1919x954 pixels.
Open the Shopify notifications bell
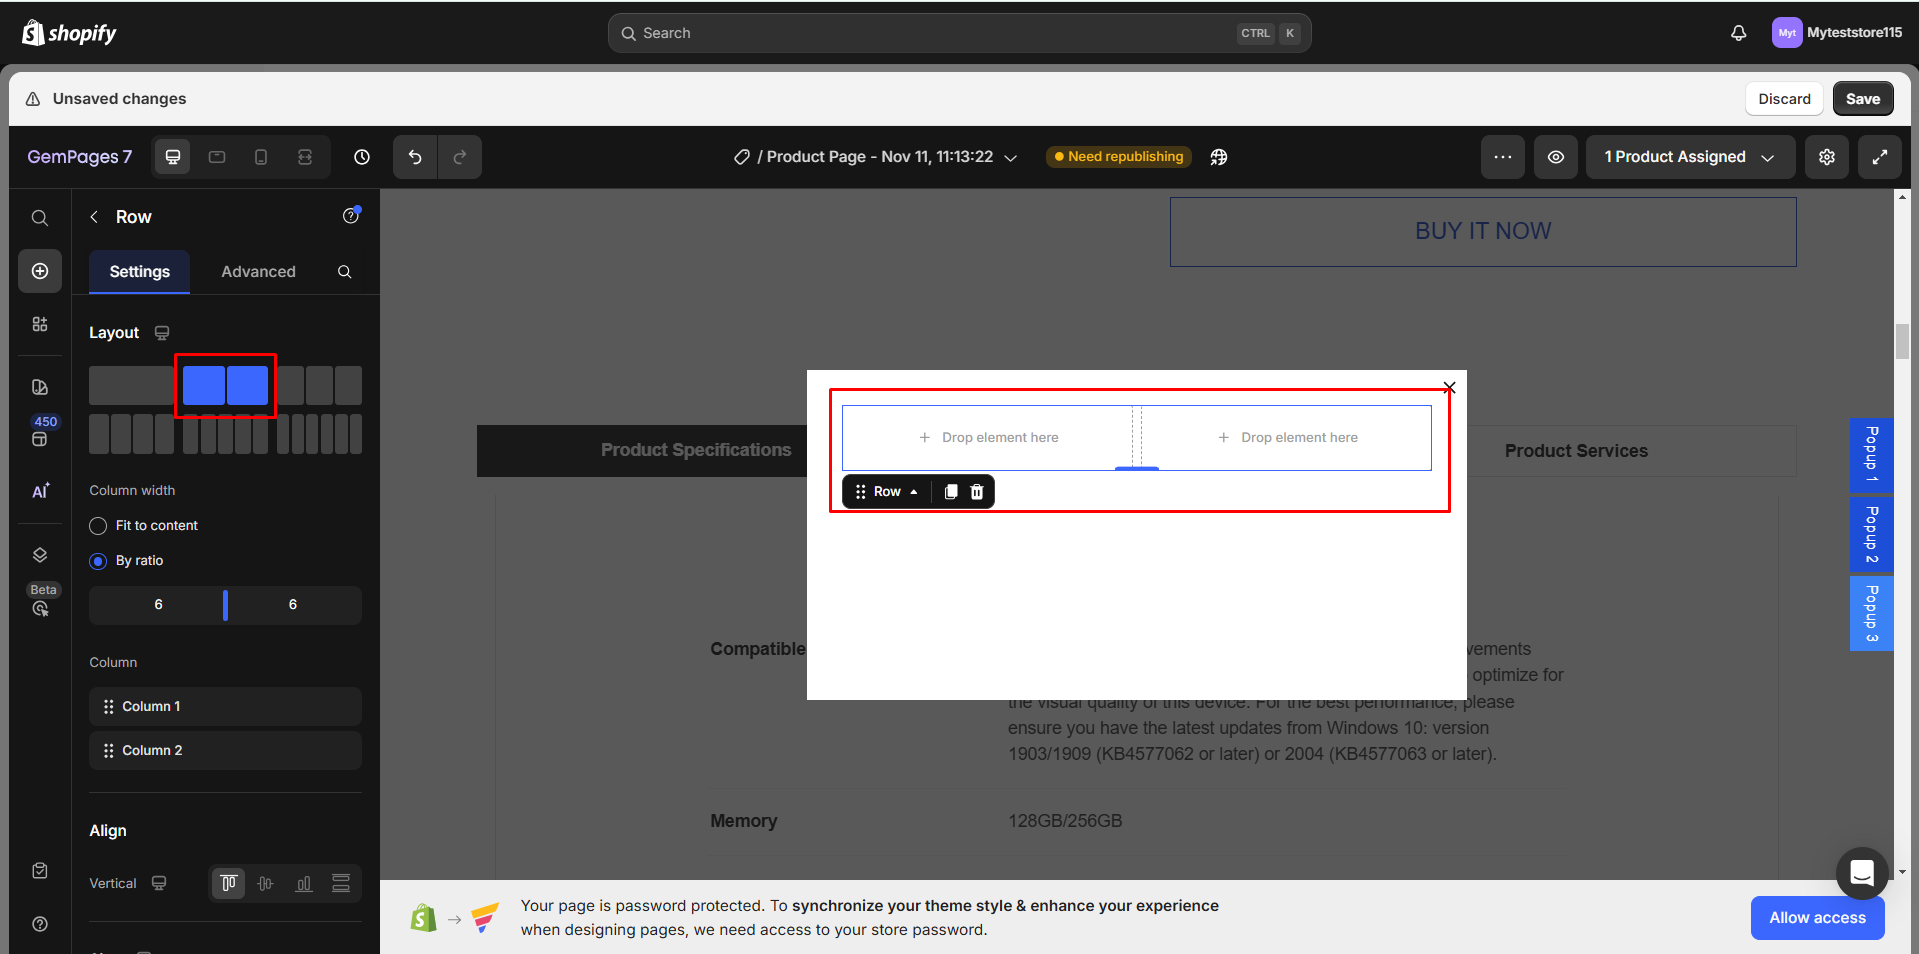[x=1738, y=33]
